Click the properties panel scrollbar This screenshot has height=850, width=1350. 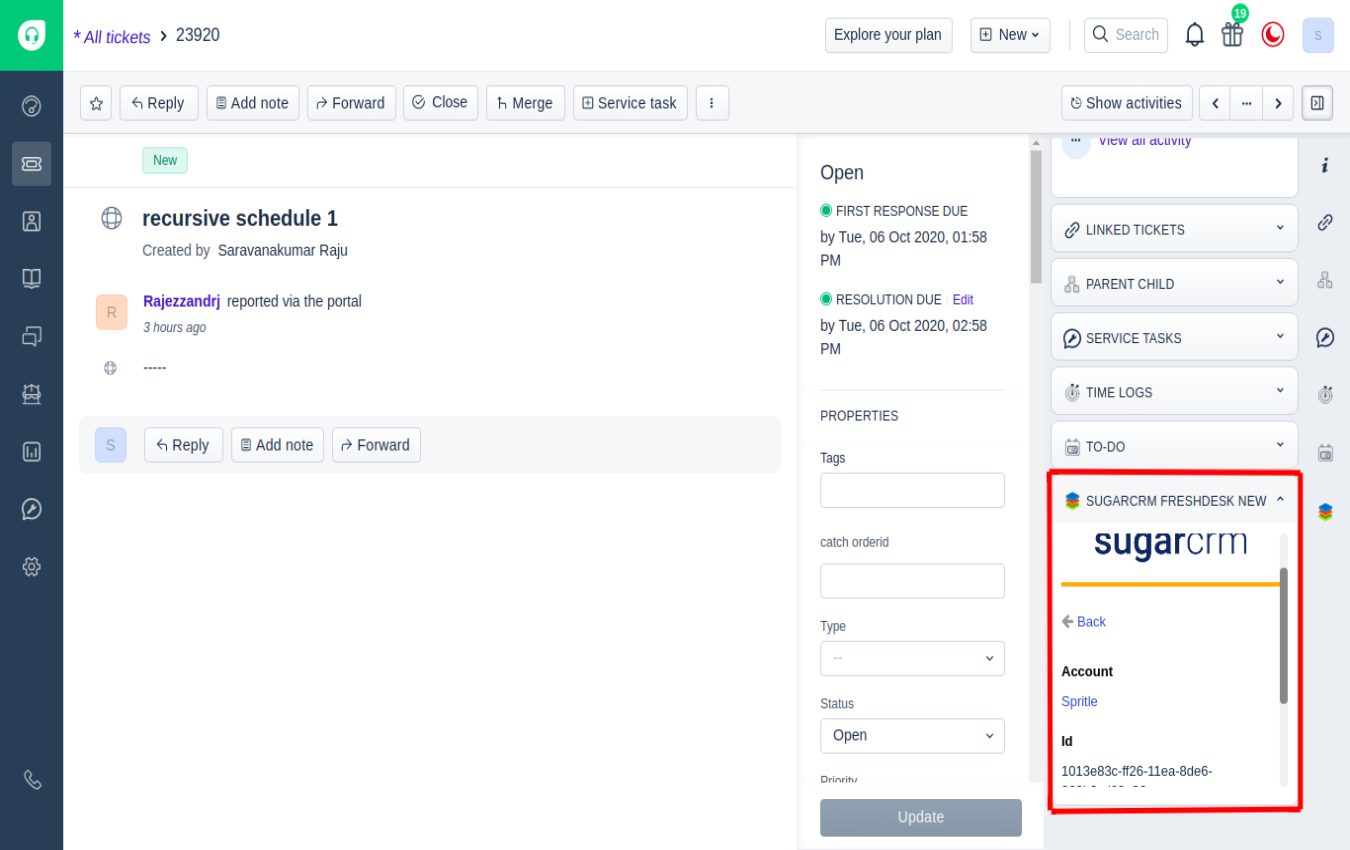click(x=1036, y=215)
